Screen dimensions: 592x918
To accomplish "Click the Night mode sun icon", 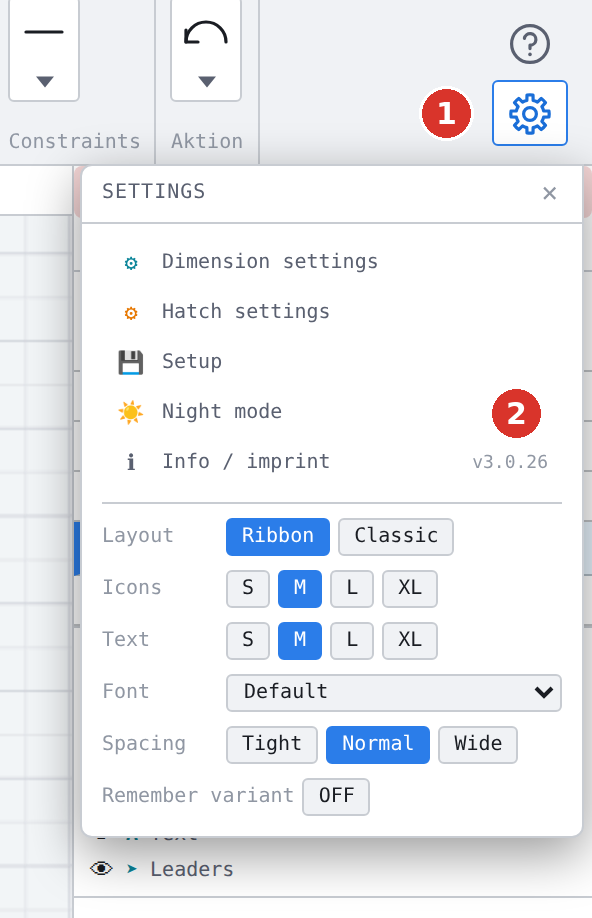I will coord(131,413).
